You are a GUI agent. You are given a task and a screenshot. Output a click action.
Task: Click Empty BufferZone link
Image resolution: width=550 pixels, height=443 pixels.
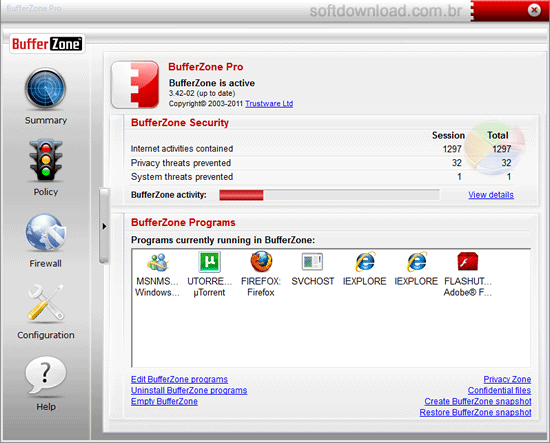(x=164, y=401)
